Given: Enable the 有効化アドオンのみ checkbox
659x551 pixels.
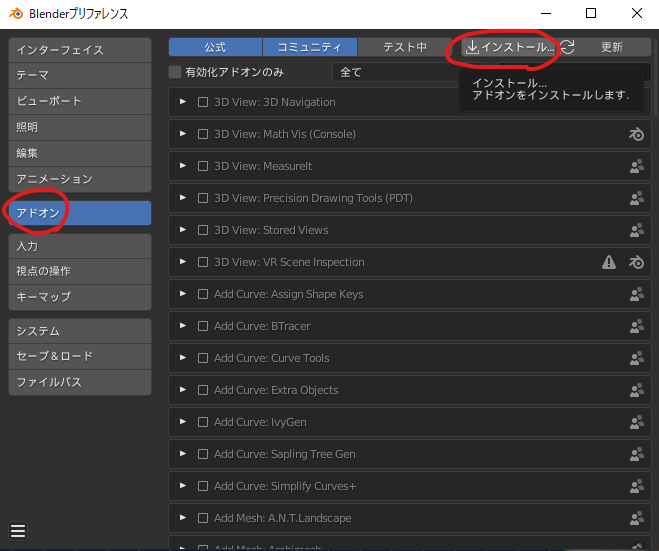Looking at the screenshot, I should [x=175, y=72].
